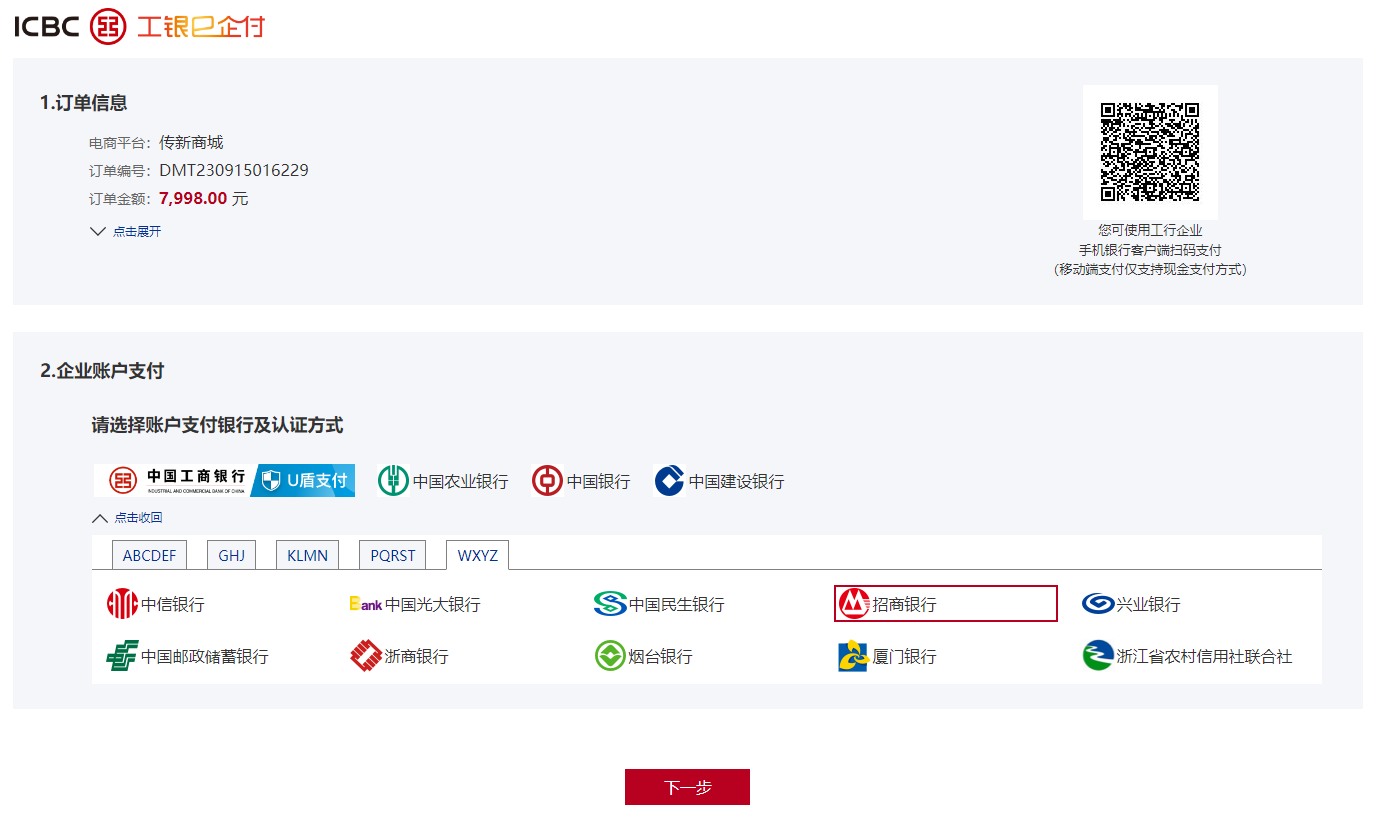This screenshot has height=814, width=1380.
Task: Expand order details with 点击展开
Action: [x=126, y=231]
